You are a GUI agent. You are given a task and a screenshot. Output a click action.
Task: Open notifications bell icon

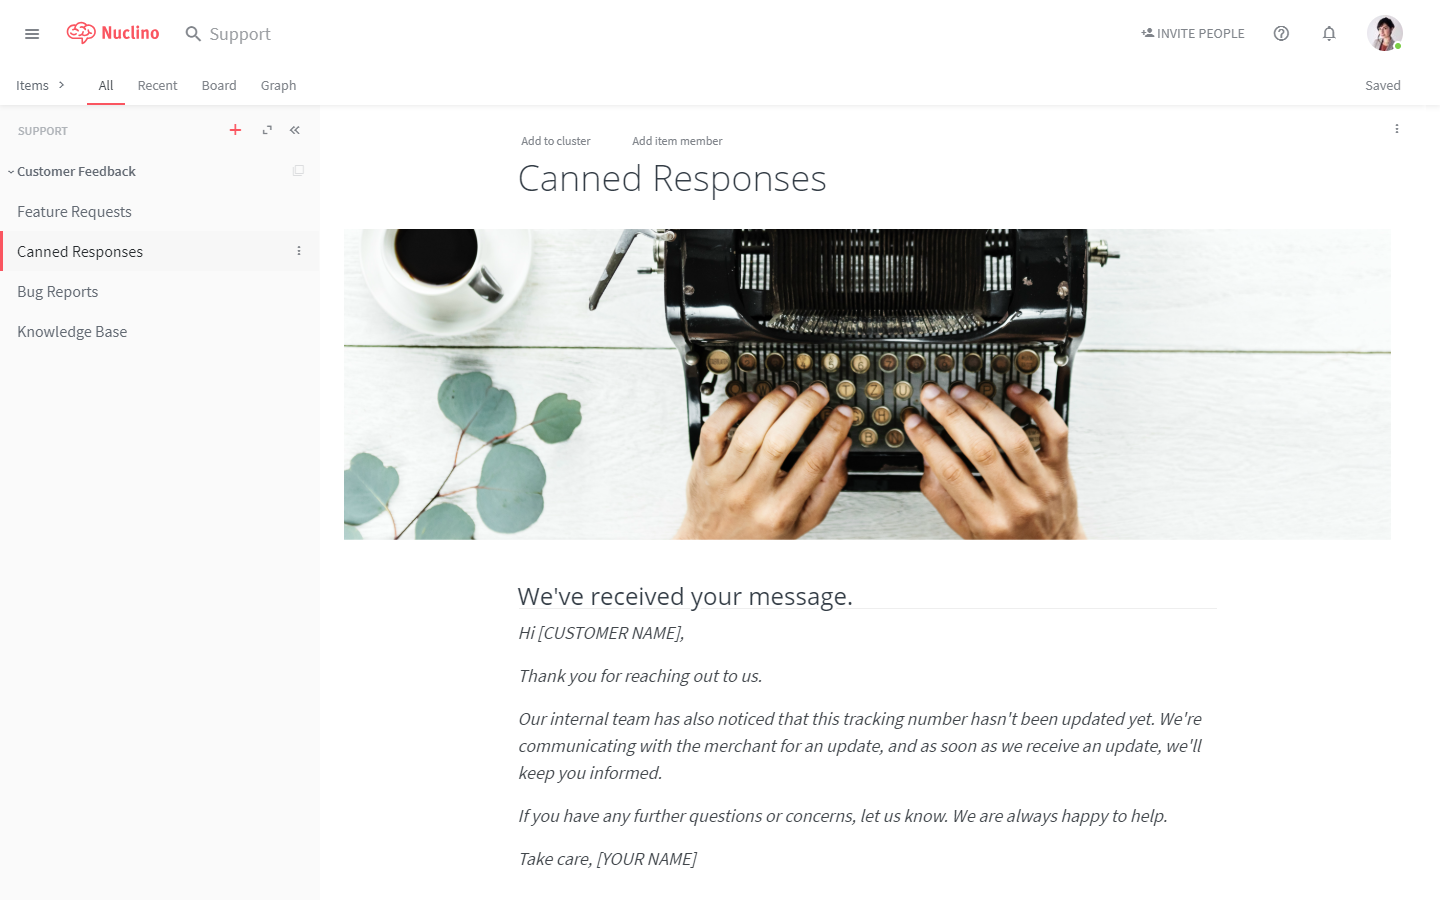tap(1329, 33)
